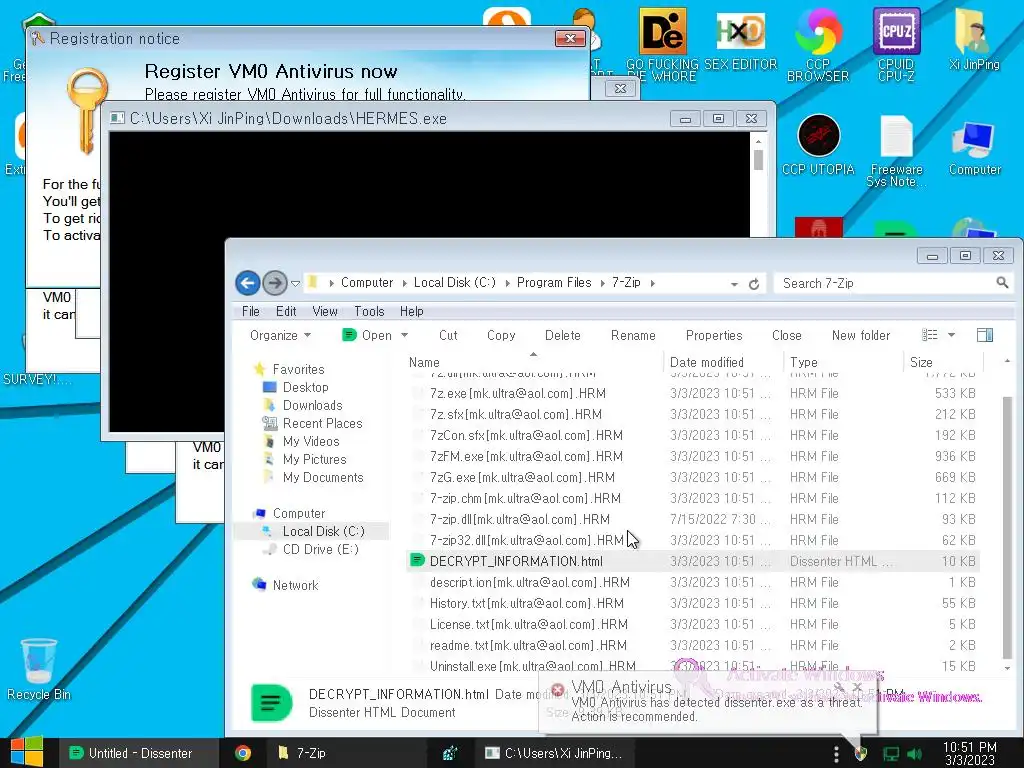Click the network tray icon
The height and width of the screenshot is (768, 1024).
click(x=890, y=754)
